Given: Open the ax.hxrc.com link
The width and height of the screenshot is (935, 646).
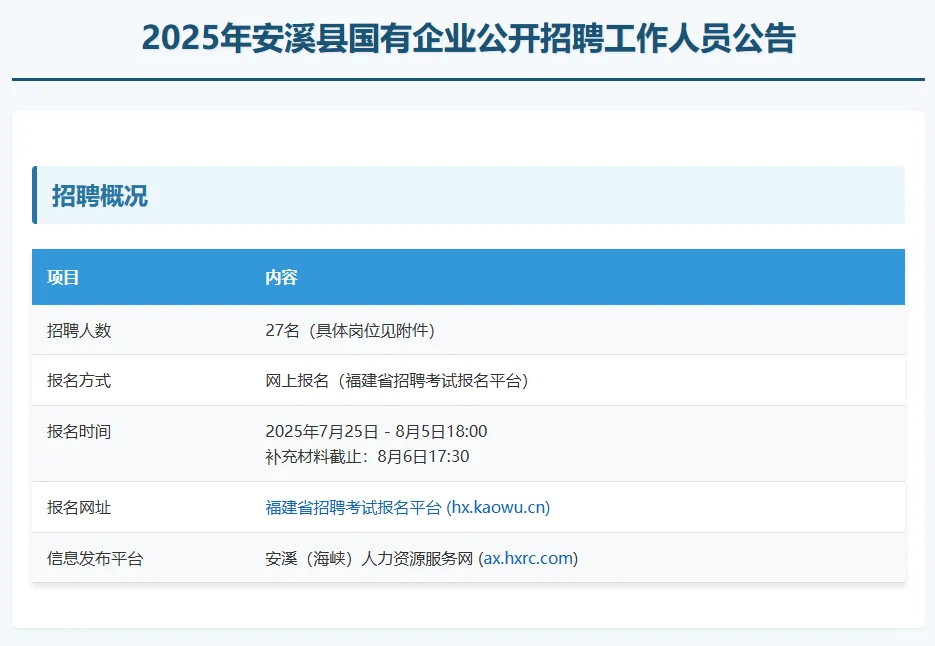Looking at the screenshot, I should pyautogui.click(x=528, y=558).
